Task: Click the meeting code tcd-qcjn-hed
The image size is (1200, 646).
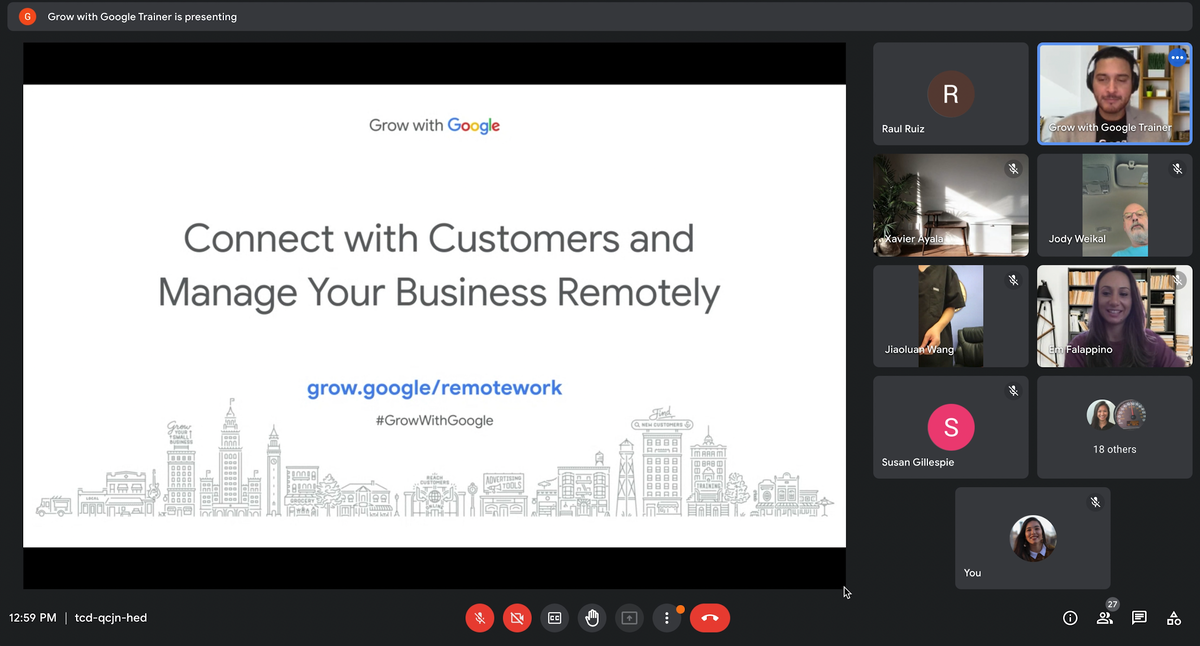Action: tap(111, 618)
